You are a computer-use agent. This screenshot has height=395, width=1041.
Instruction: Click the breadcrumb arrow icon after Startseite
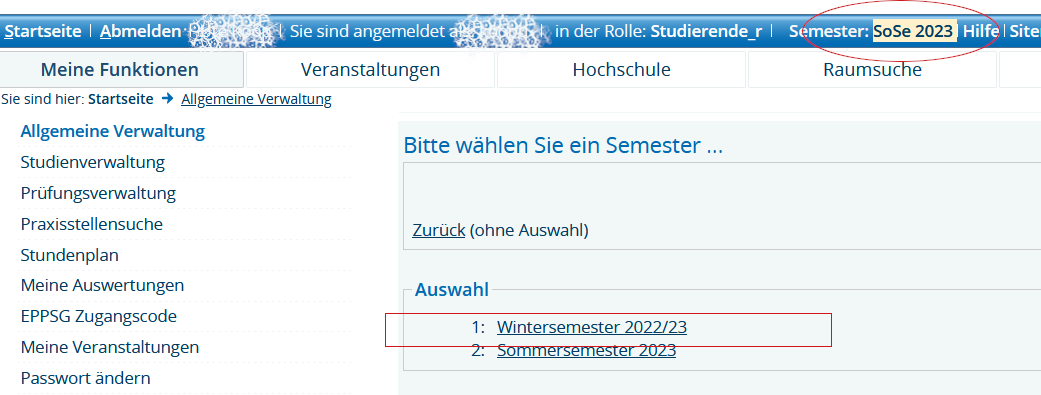[x=167, y=99]
